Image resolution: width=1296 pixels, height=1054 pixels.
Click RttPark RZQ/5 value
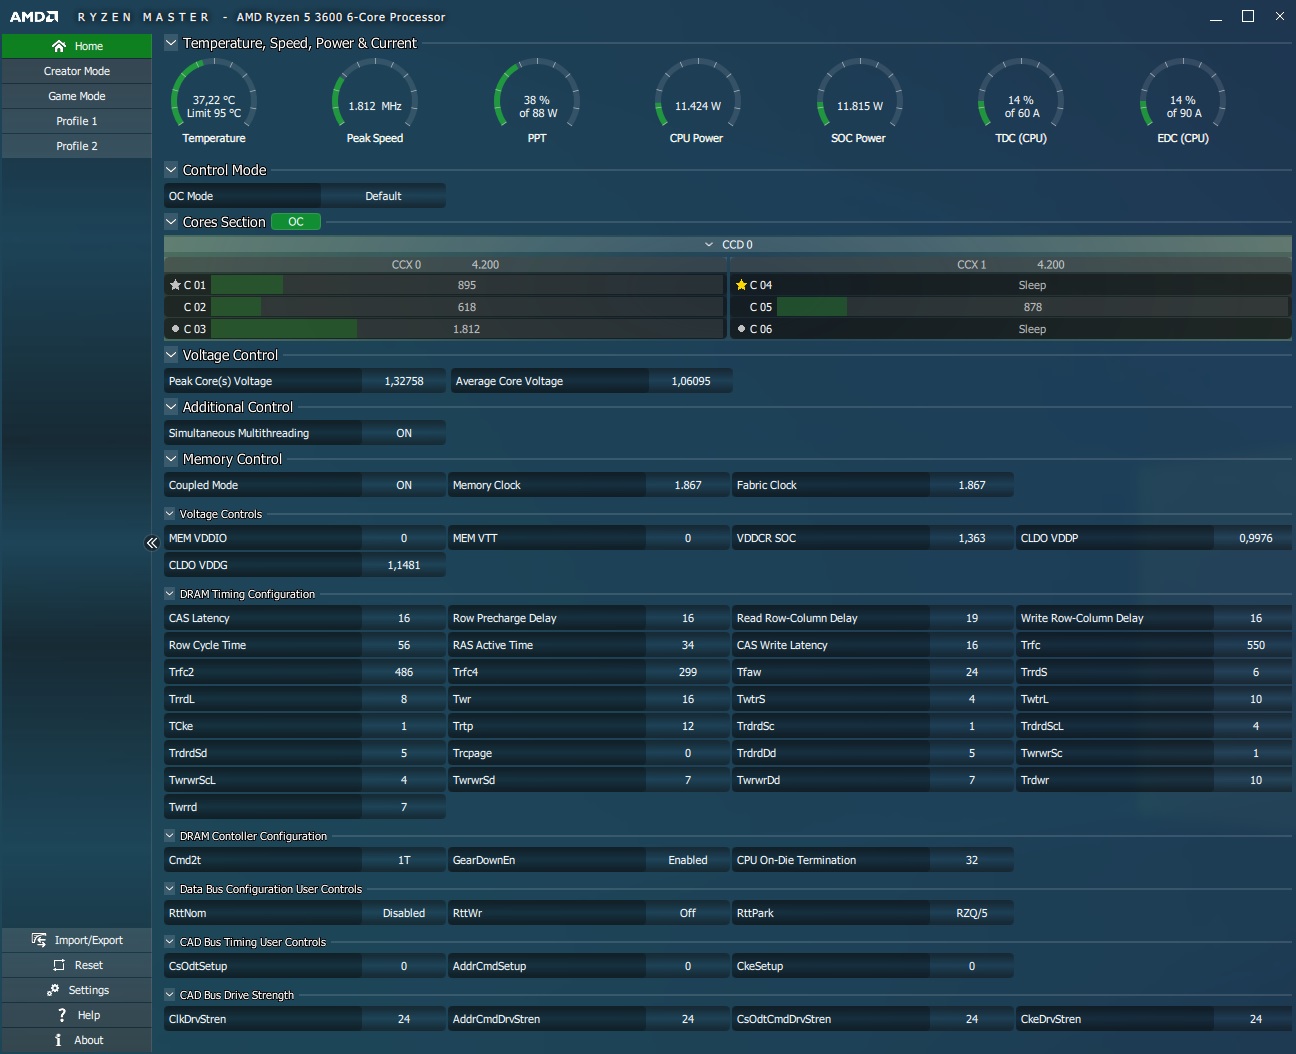tap(972, 913)
